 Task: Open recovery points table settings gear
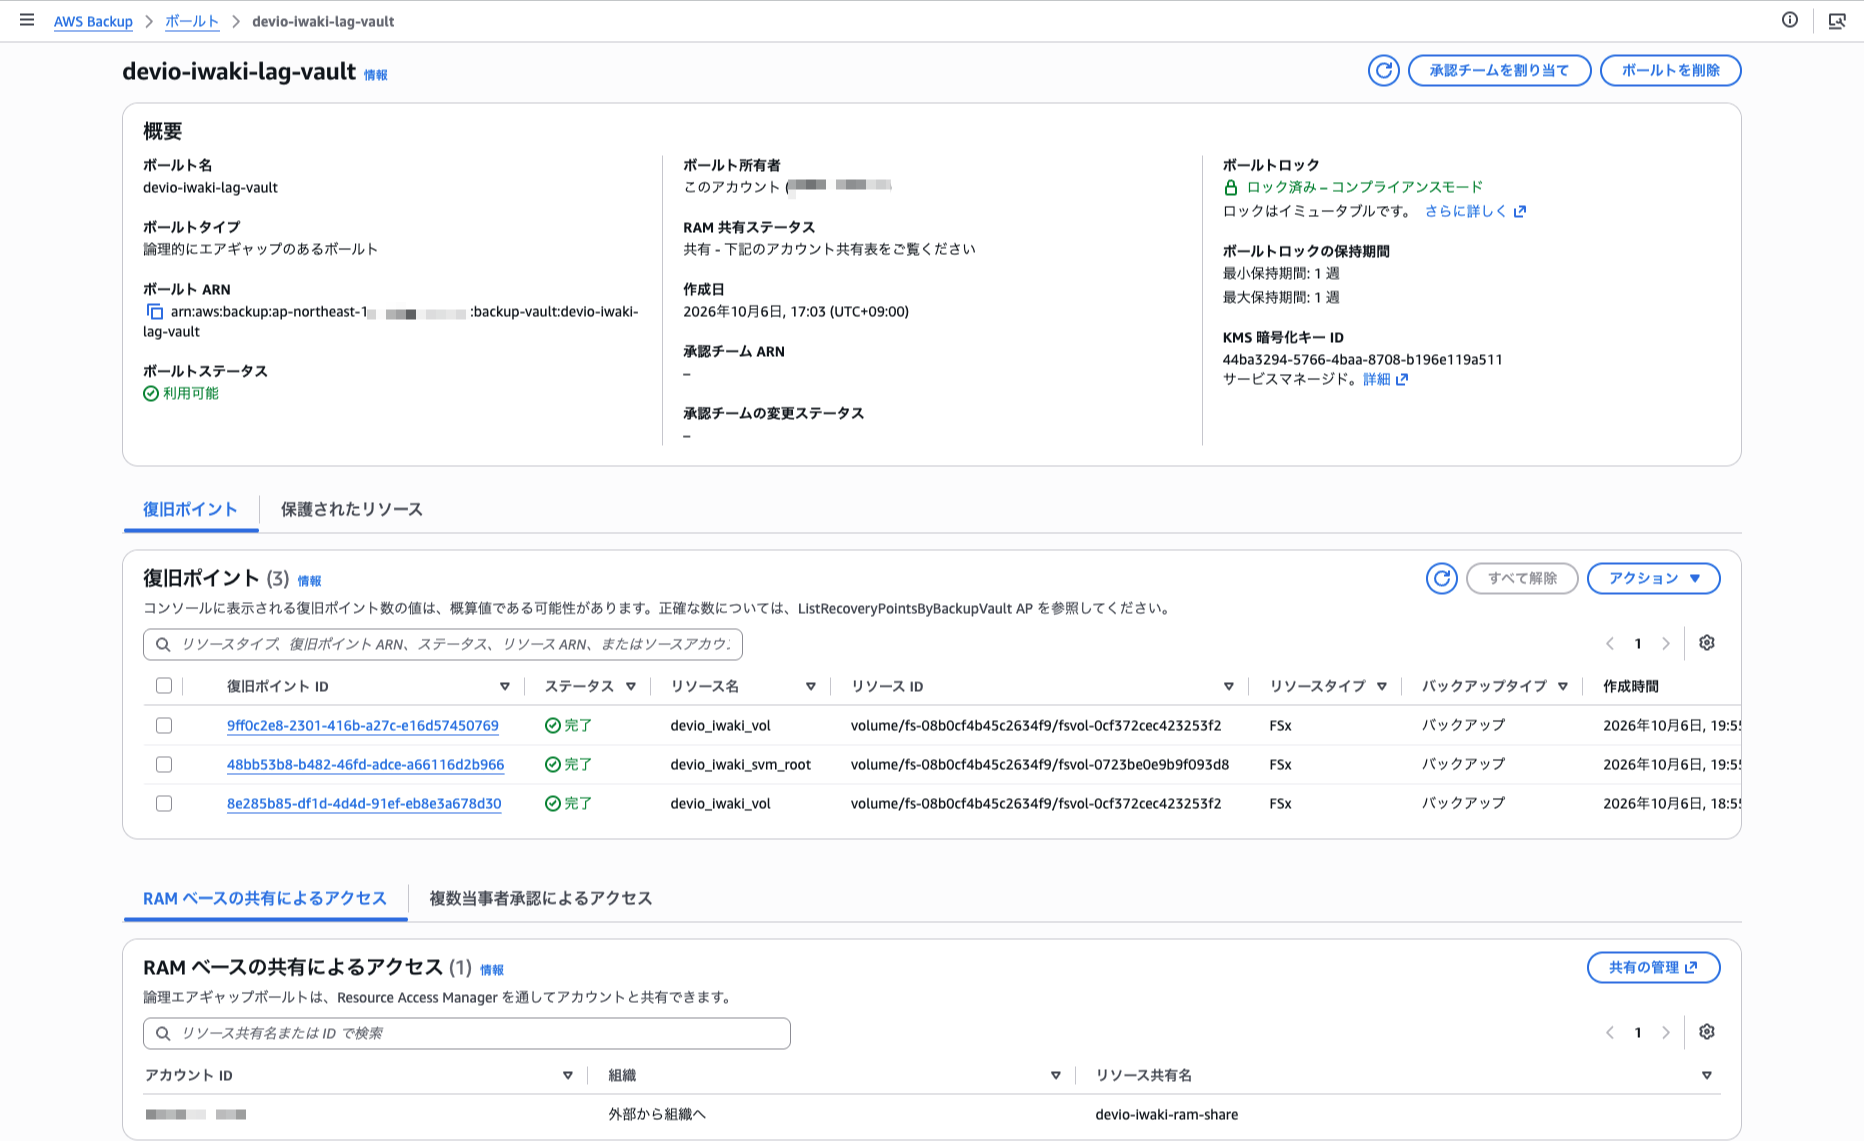1707,643
